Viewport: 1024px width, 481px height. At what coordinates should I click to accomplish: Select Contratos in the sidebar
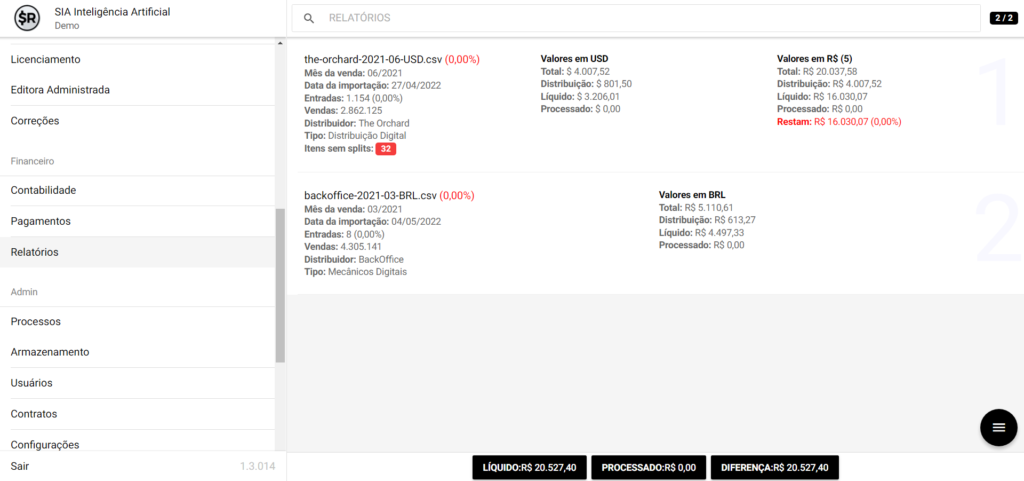tap(34, 414)
